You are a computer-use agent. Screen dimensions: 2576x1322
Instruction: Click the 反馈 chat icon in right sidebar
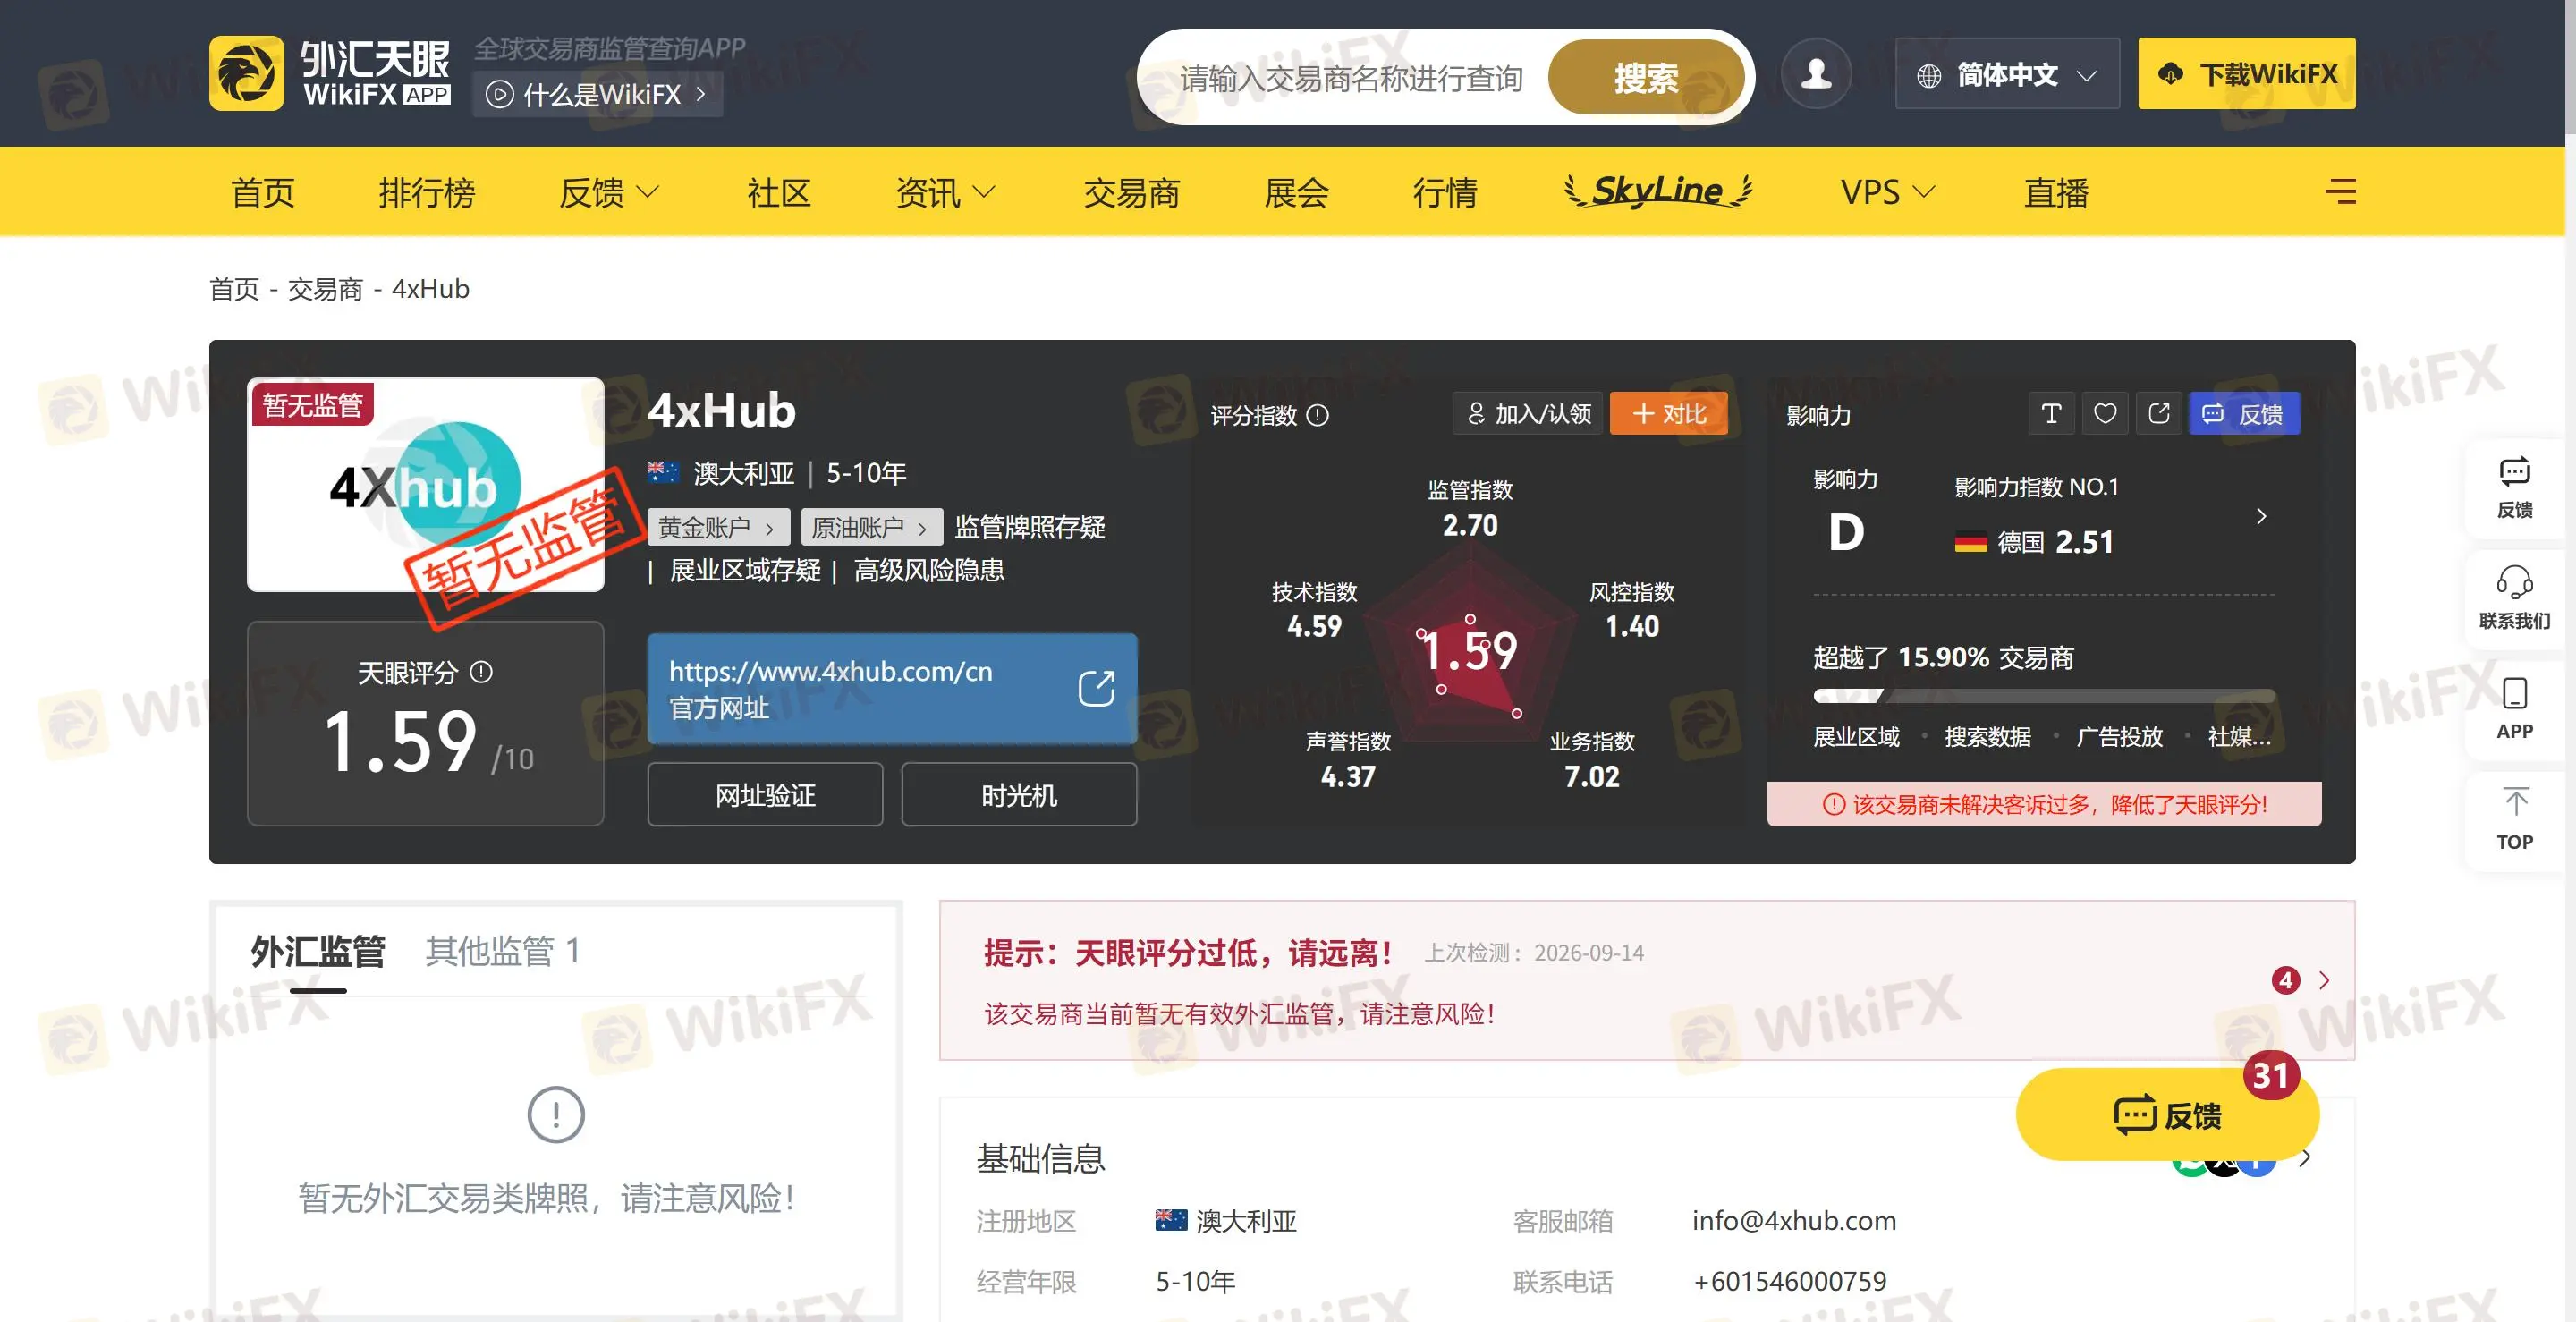[x=2514, y=490]
